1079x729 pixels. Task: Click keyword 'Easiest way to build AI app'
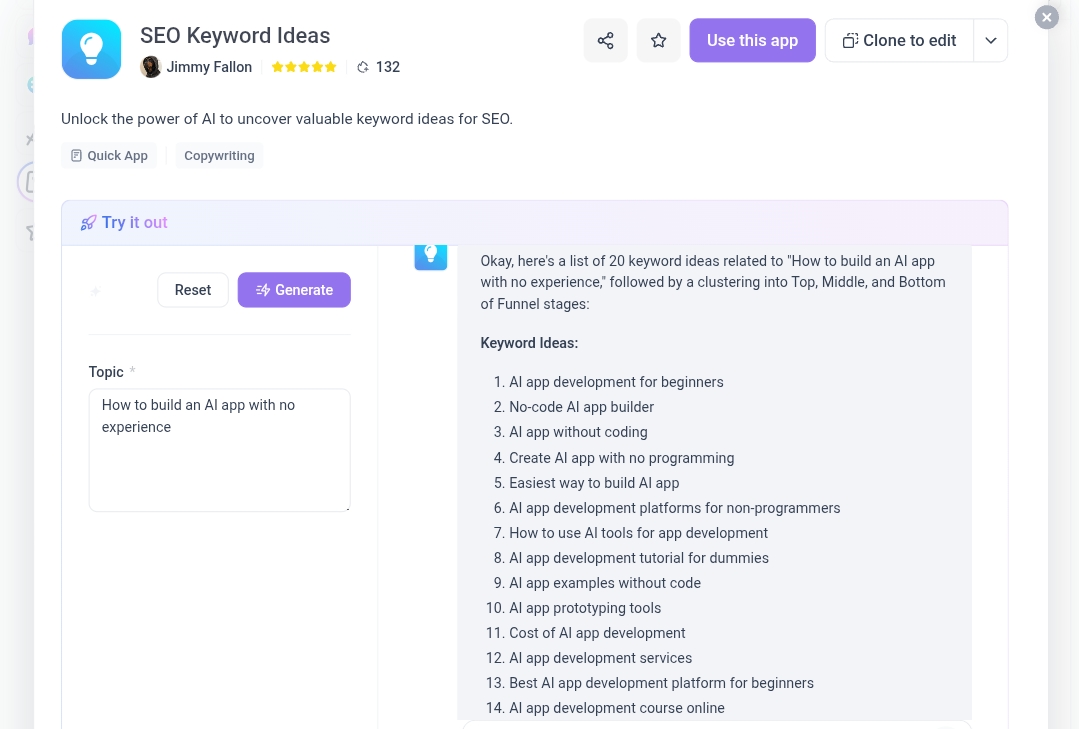point(594,483)
